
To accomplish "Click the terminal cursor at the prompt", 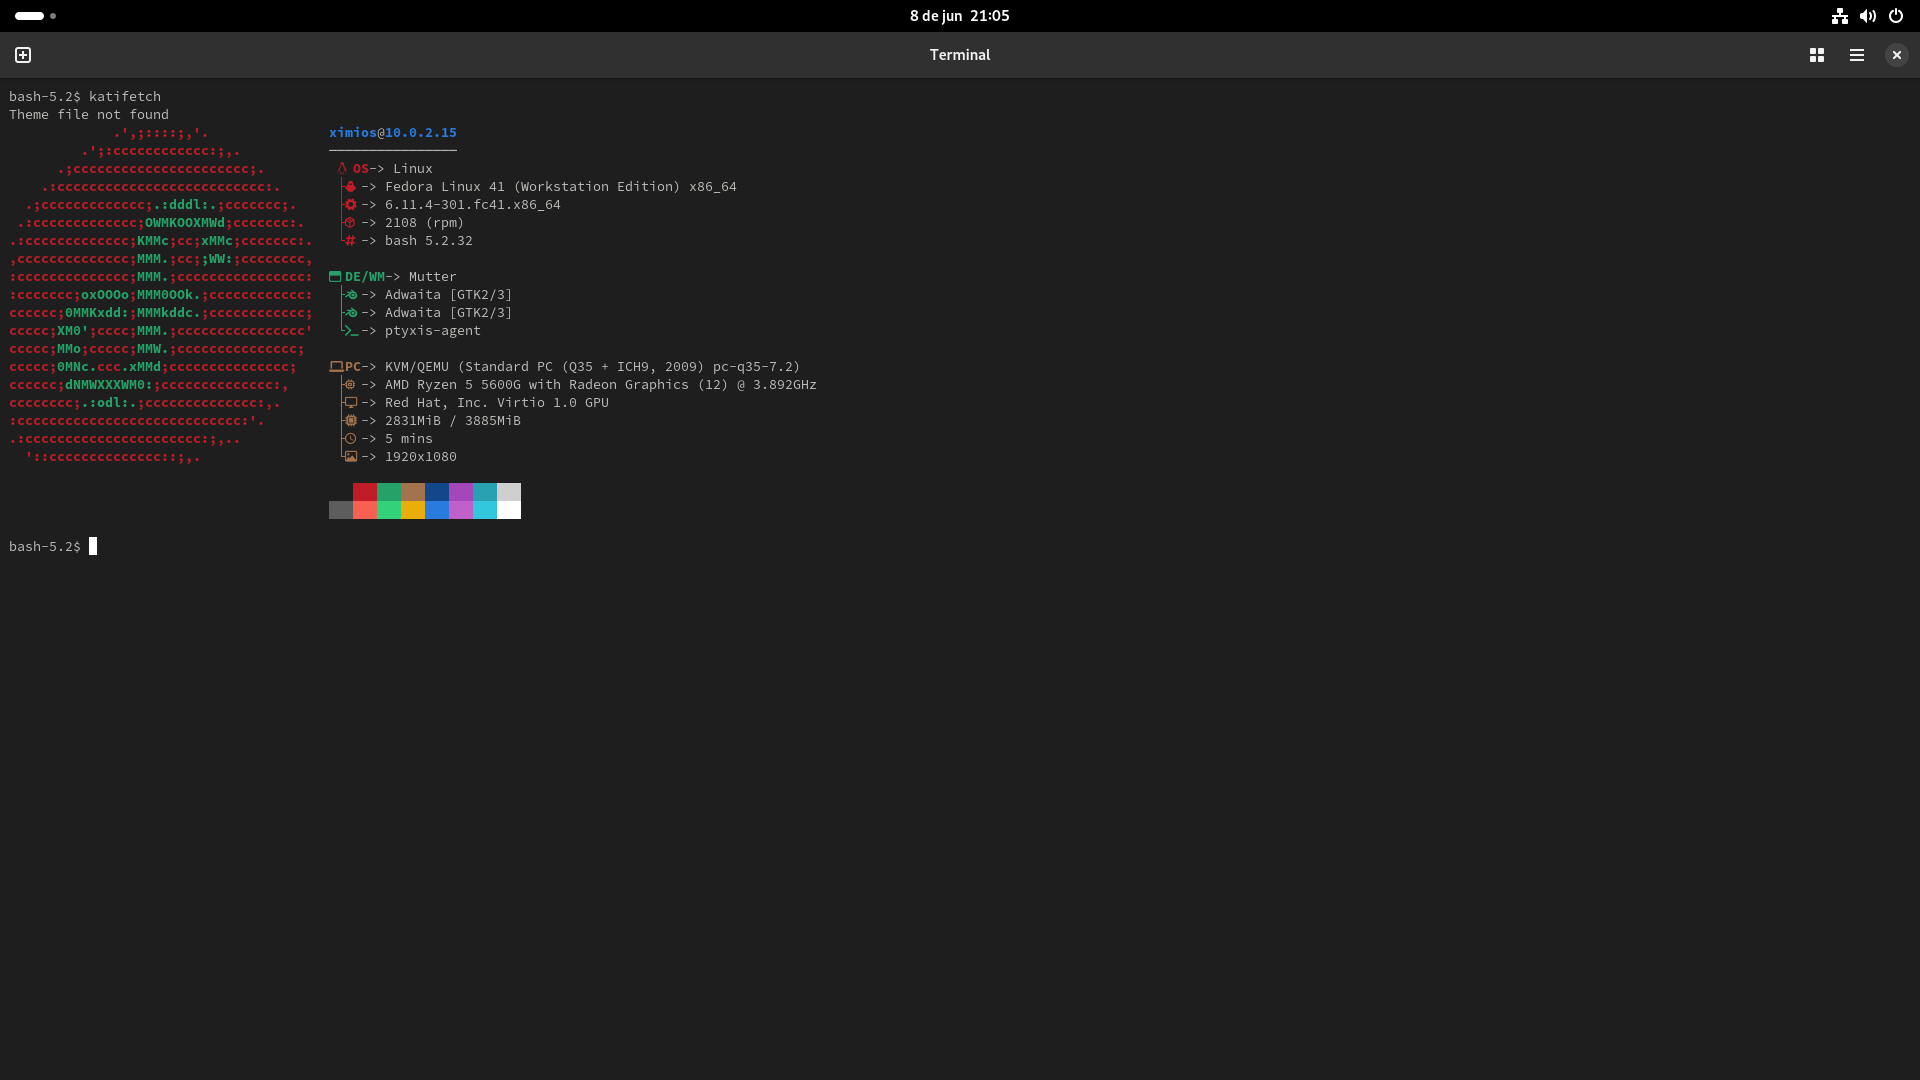I will pos(93,546).
